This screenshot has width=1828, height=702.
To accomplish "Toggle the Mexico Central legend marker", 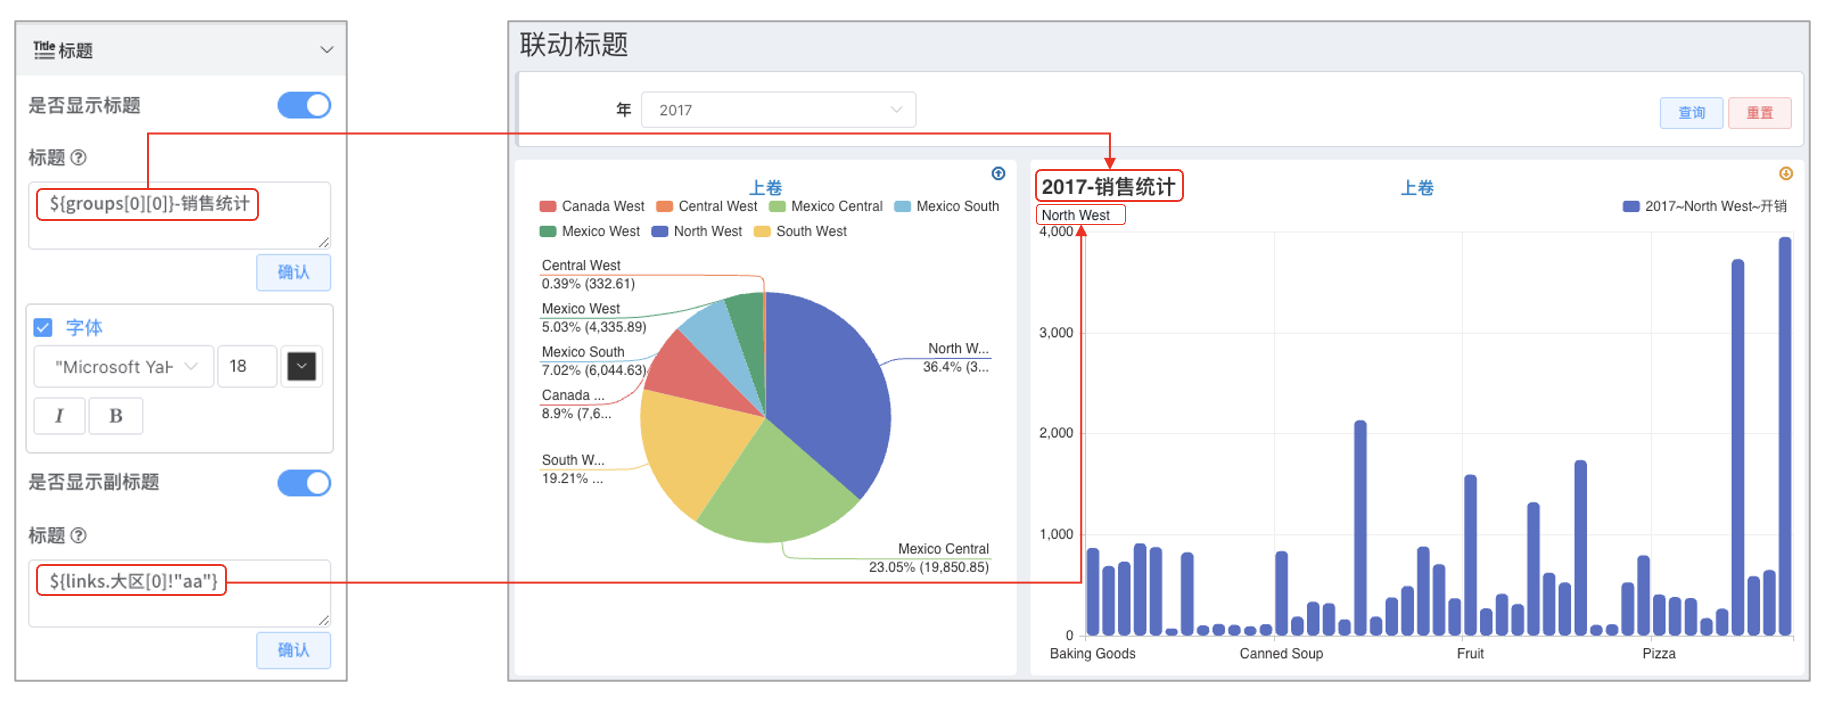I will coord(777,207).
